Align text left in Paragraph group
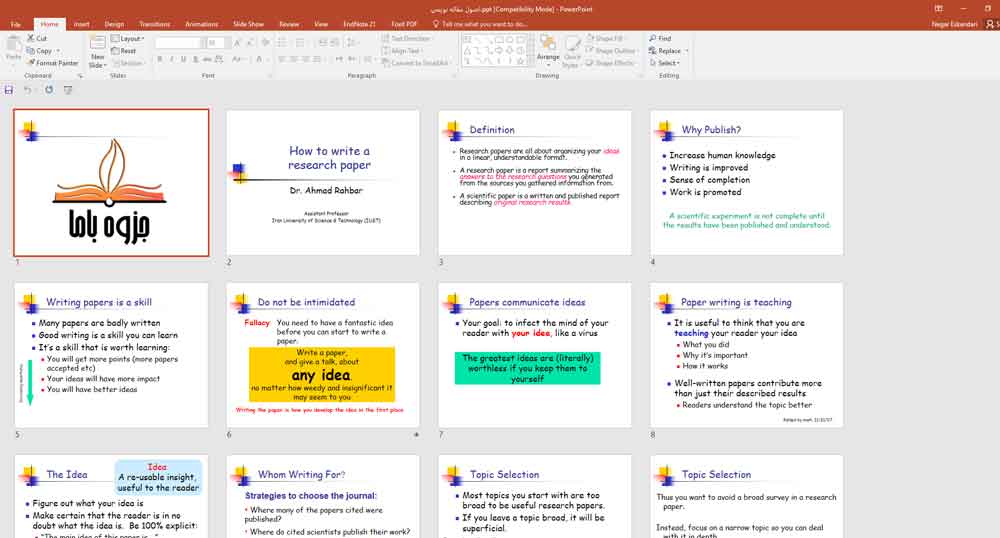Screen dimensions: 1000x538 [282, 59]
